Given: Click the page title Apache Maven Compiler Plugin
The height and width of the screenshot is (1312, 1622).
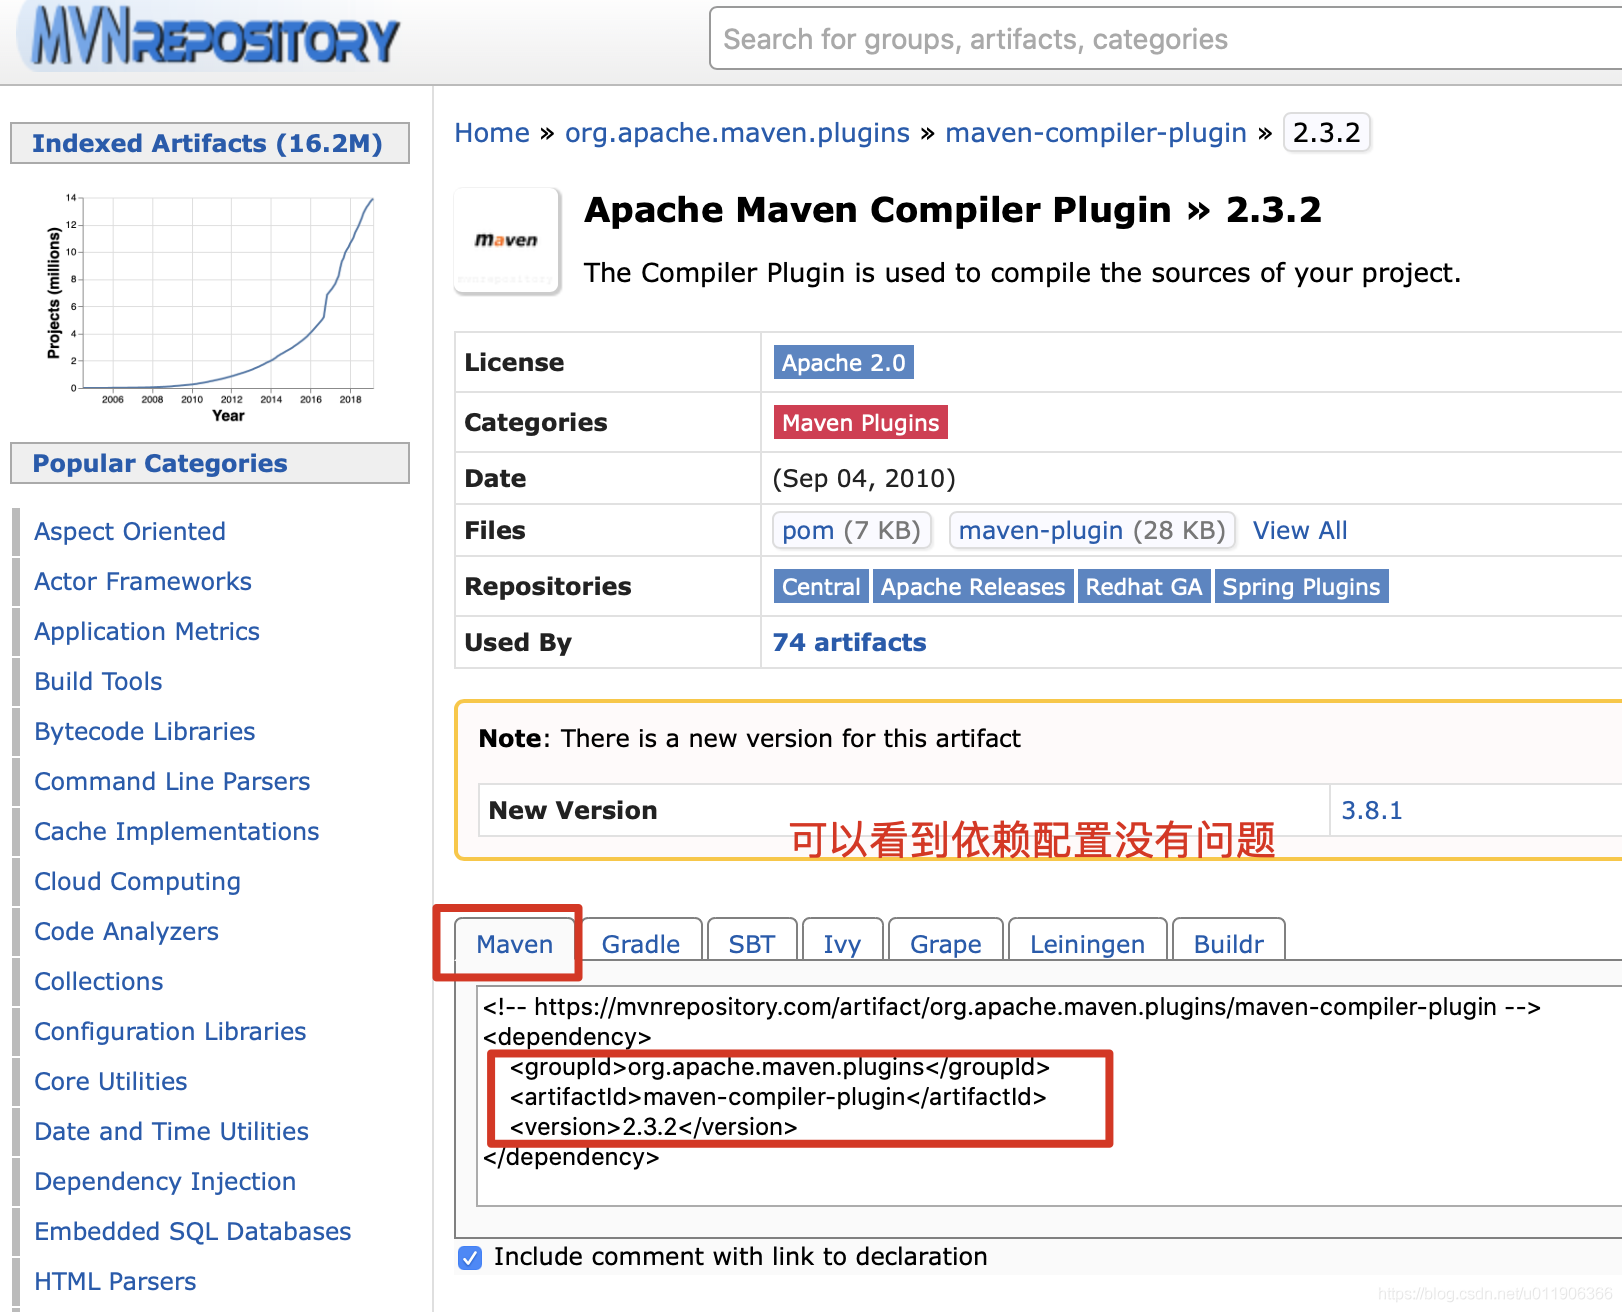Looking at the screenshot, I should 878,210.
